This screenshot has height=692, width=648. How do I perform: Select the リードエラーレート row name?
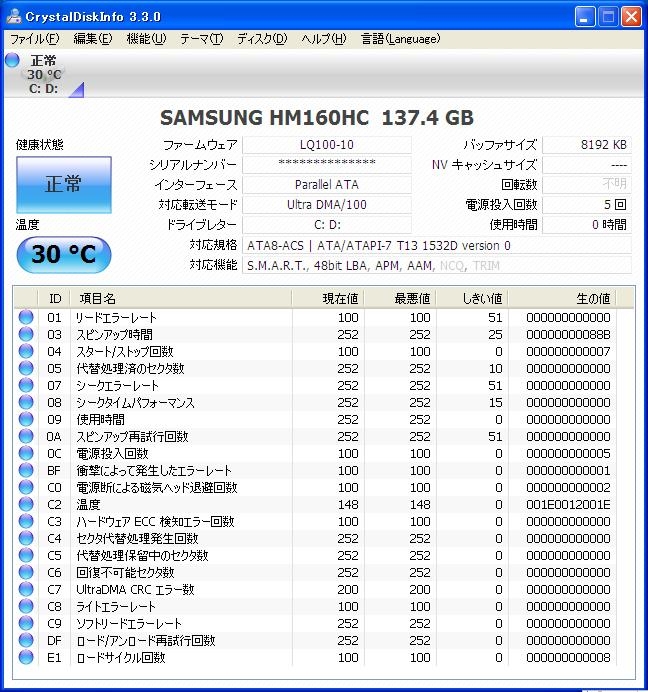116,317
